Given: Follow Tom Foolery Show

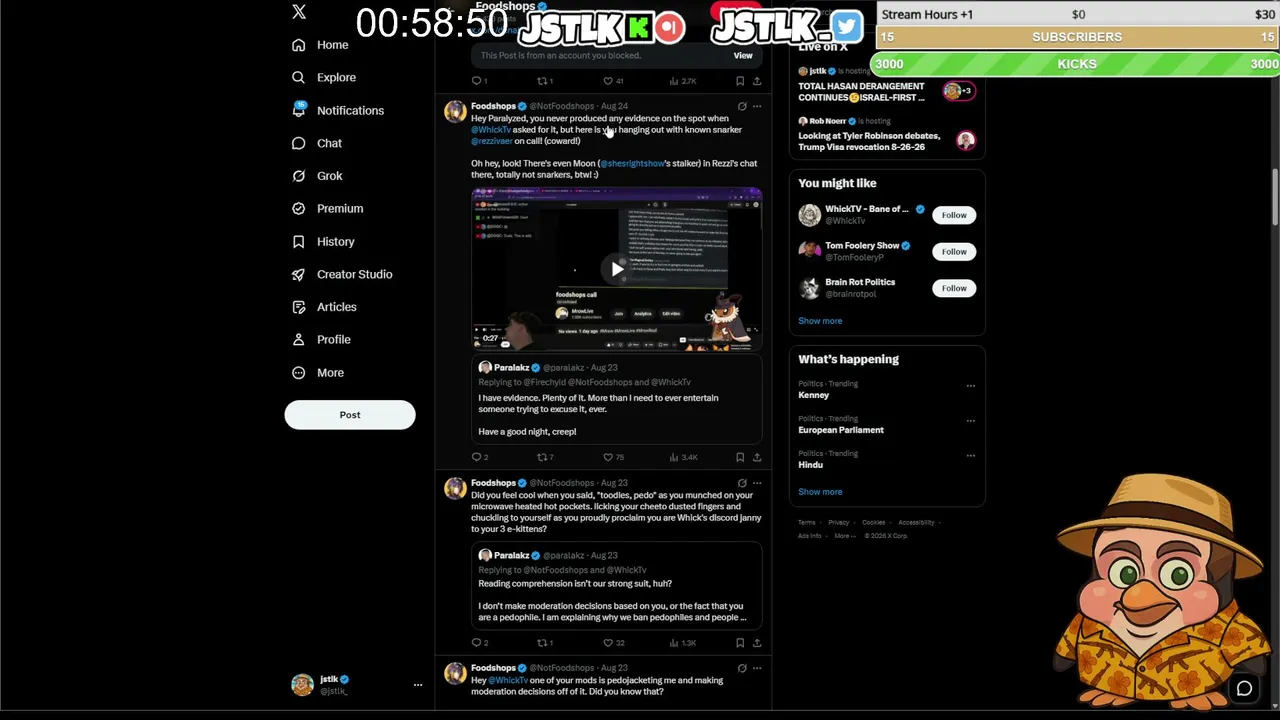Looking at the screenshot, I should tap(954, 251).
